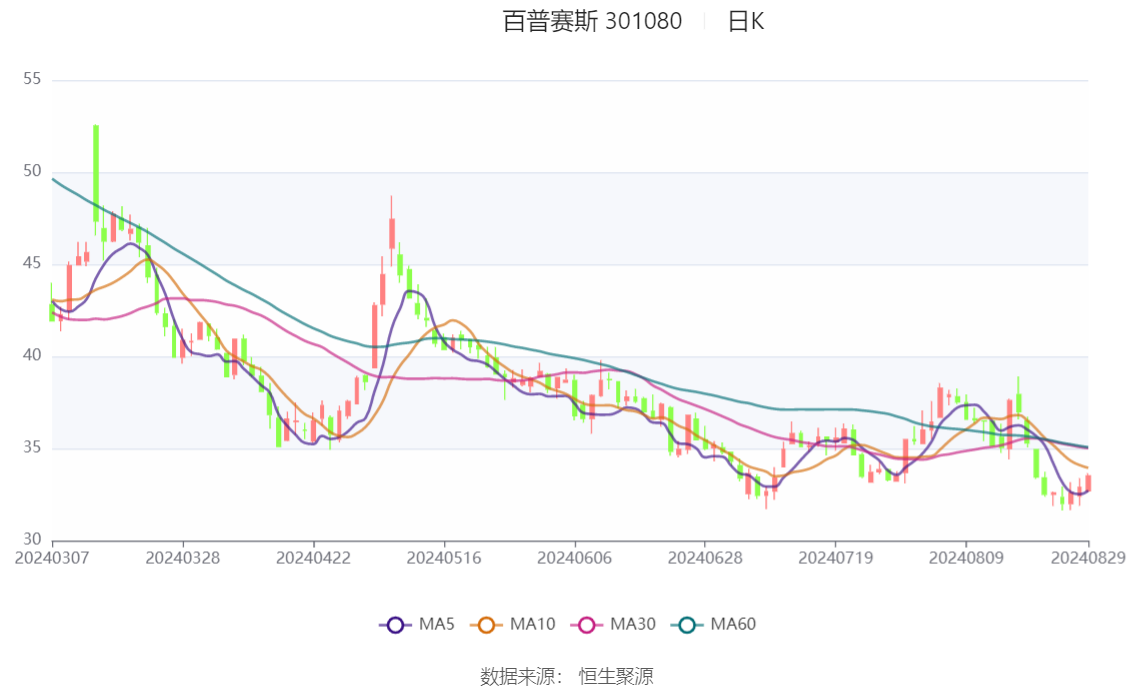1134x689 pixels.
Task: Click the 40 y-axis price label
Action: [32, 355]
